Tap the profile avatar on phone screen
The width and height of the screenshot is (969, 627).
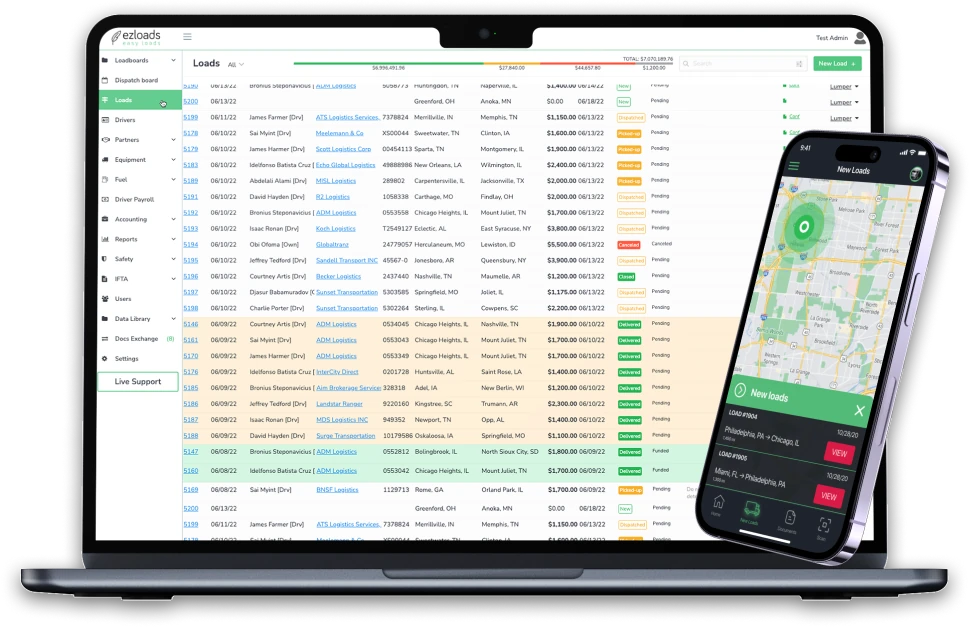916,175
